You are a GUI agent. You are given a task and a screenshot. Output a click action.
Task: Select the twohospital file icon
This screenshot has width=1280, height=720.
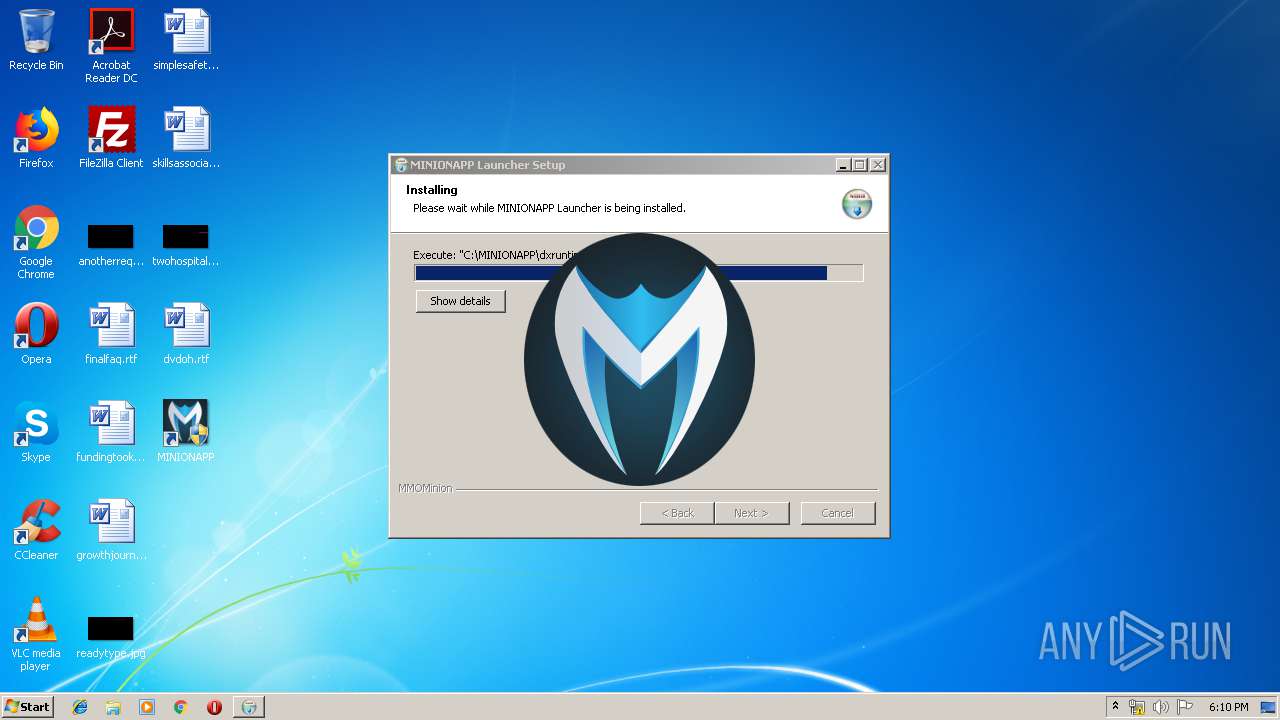coord(186,245)
